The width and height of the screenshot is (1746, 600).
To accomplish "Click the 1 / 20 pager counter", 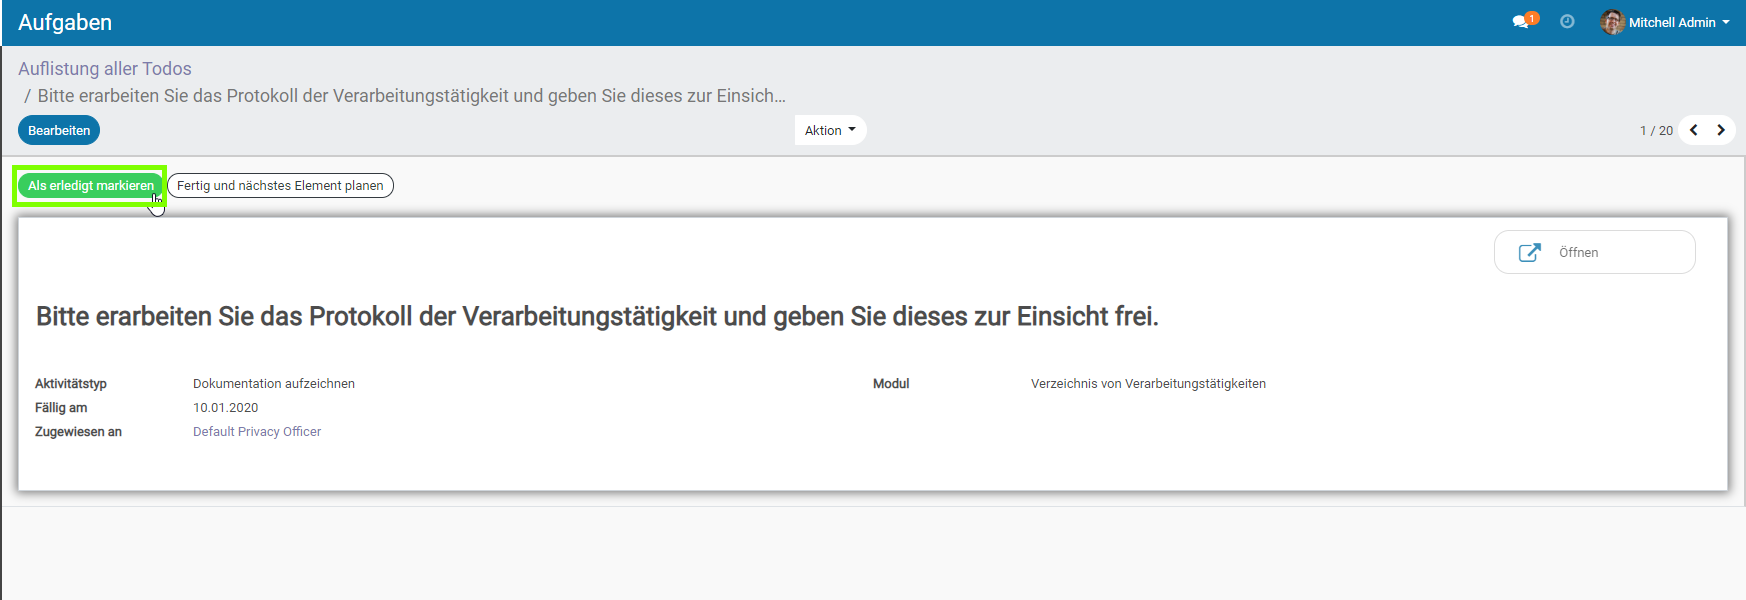I will click(1656, 131).
